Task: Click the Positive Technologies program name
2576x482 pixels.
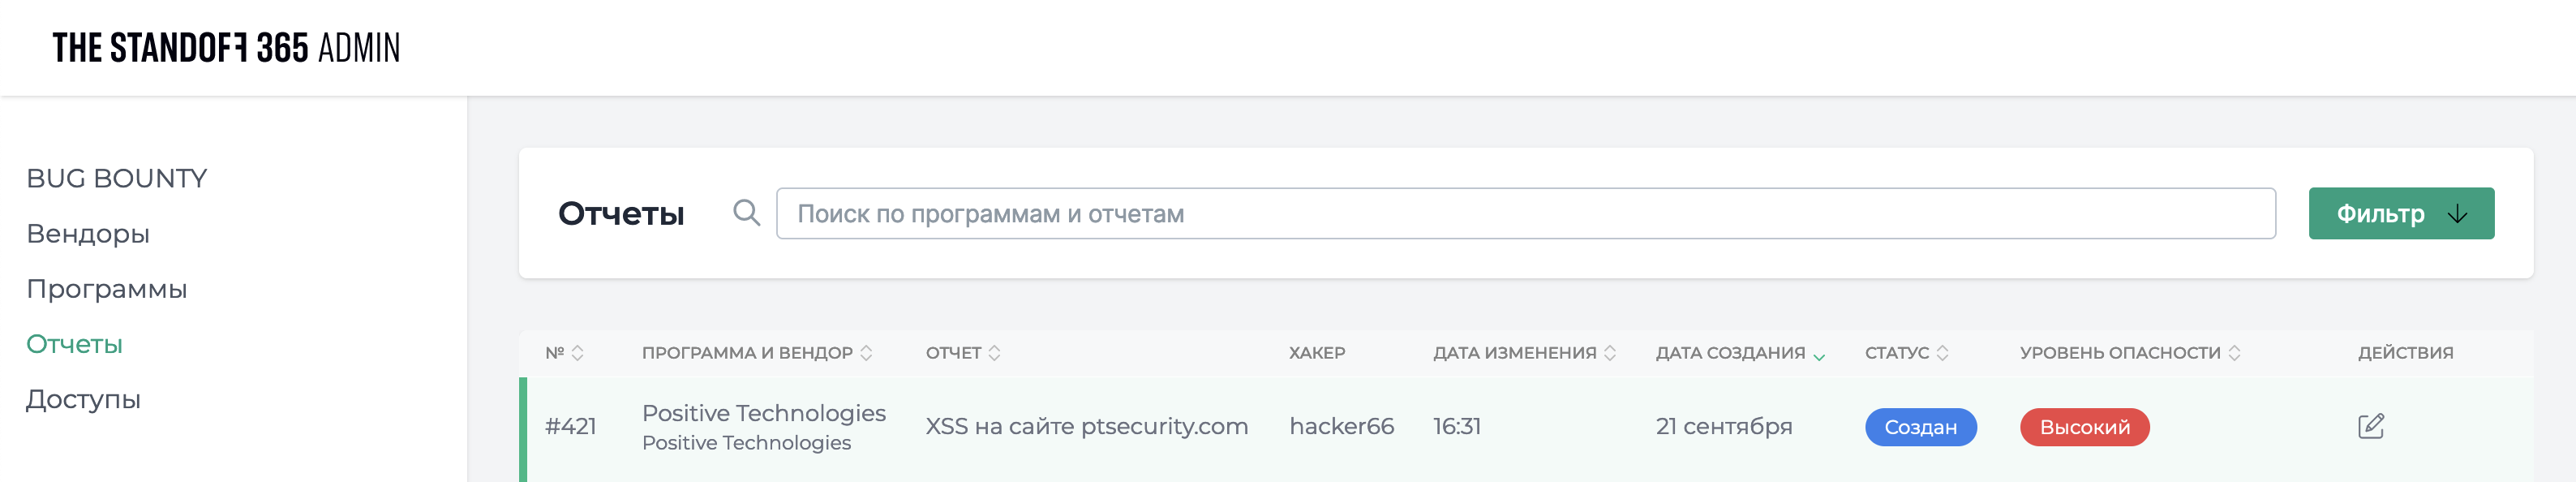Action: click(763, 413)
